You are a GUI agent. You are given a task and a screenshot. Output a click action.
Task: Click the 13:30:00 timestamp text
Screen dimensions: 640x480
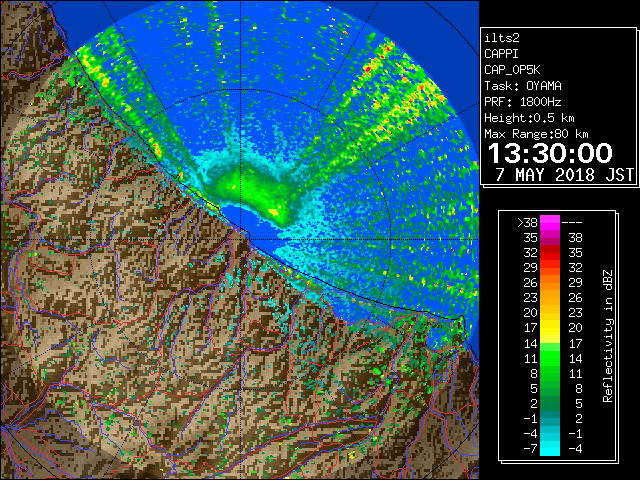point(550,153)
